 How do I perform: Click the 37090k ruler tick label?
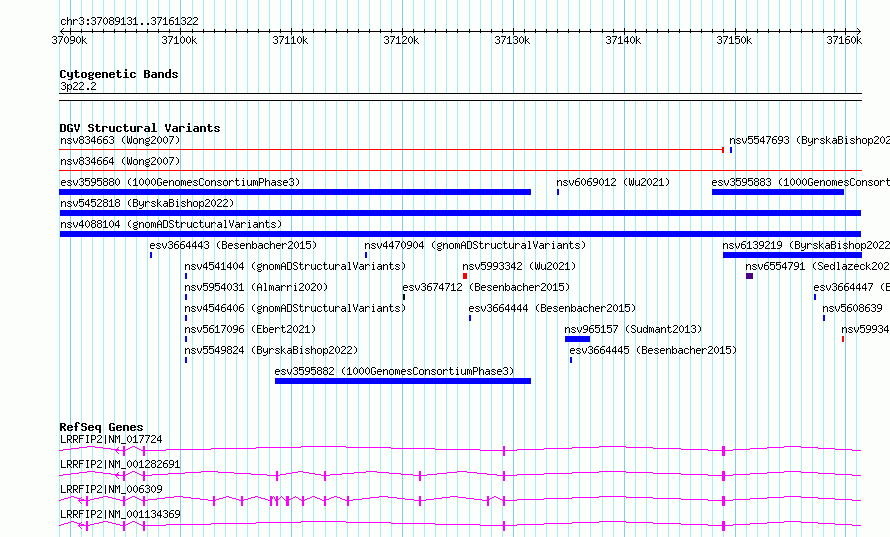[x=69, y=40]
